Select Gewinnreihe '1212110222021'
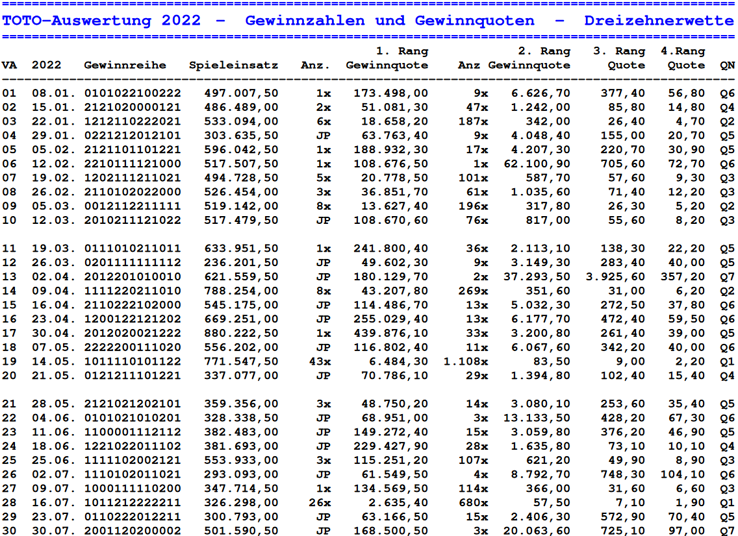The width and height of the screenshot is (738, 536). (132, 121)
